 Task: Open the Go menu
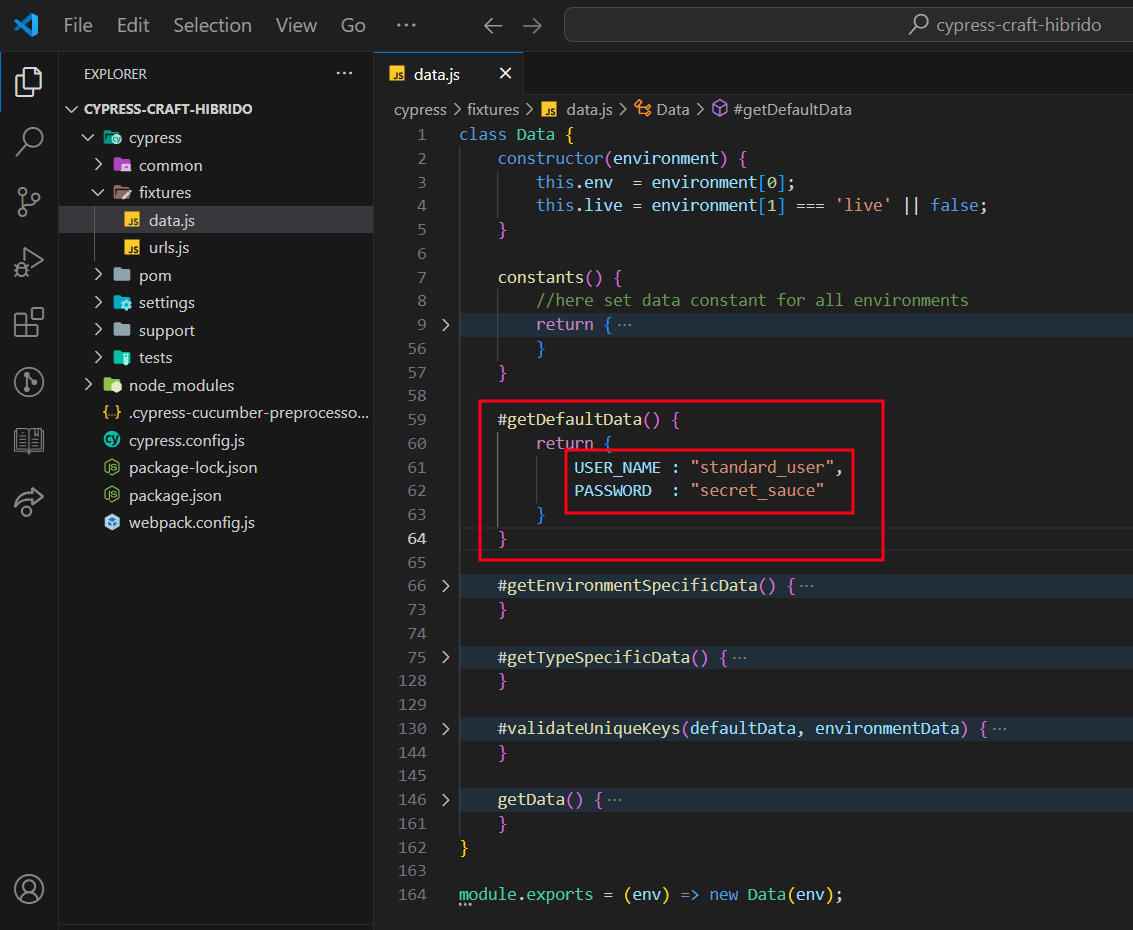click(x=353, y=25)
